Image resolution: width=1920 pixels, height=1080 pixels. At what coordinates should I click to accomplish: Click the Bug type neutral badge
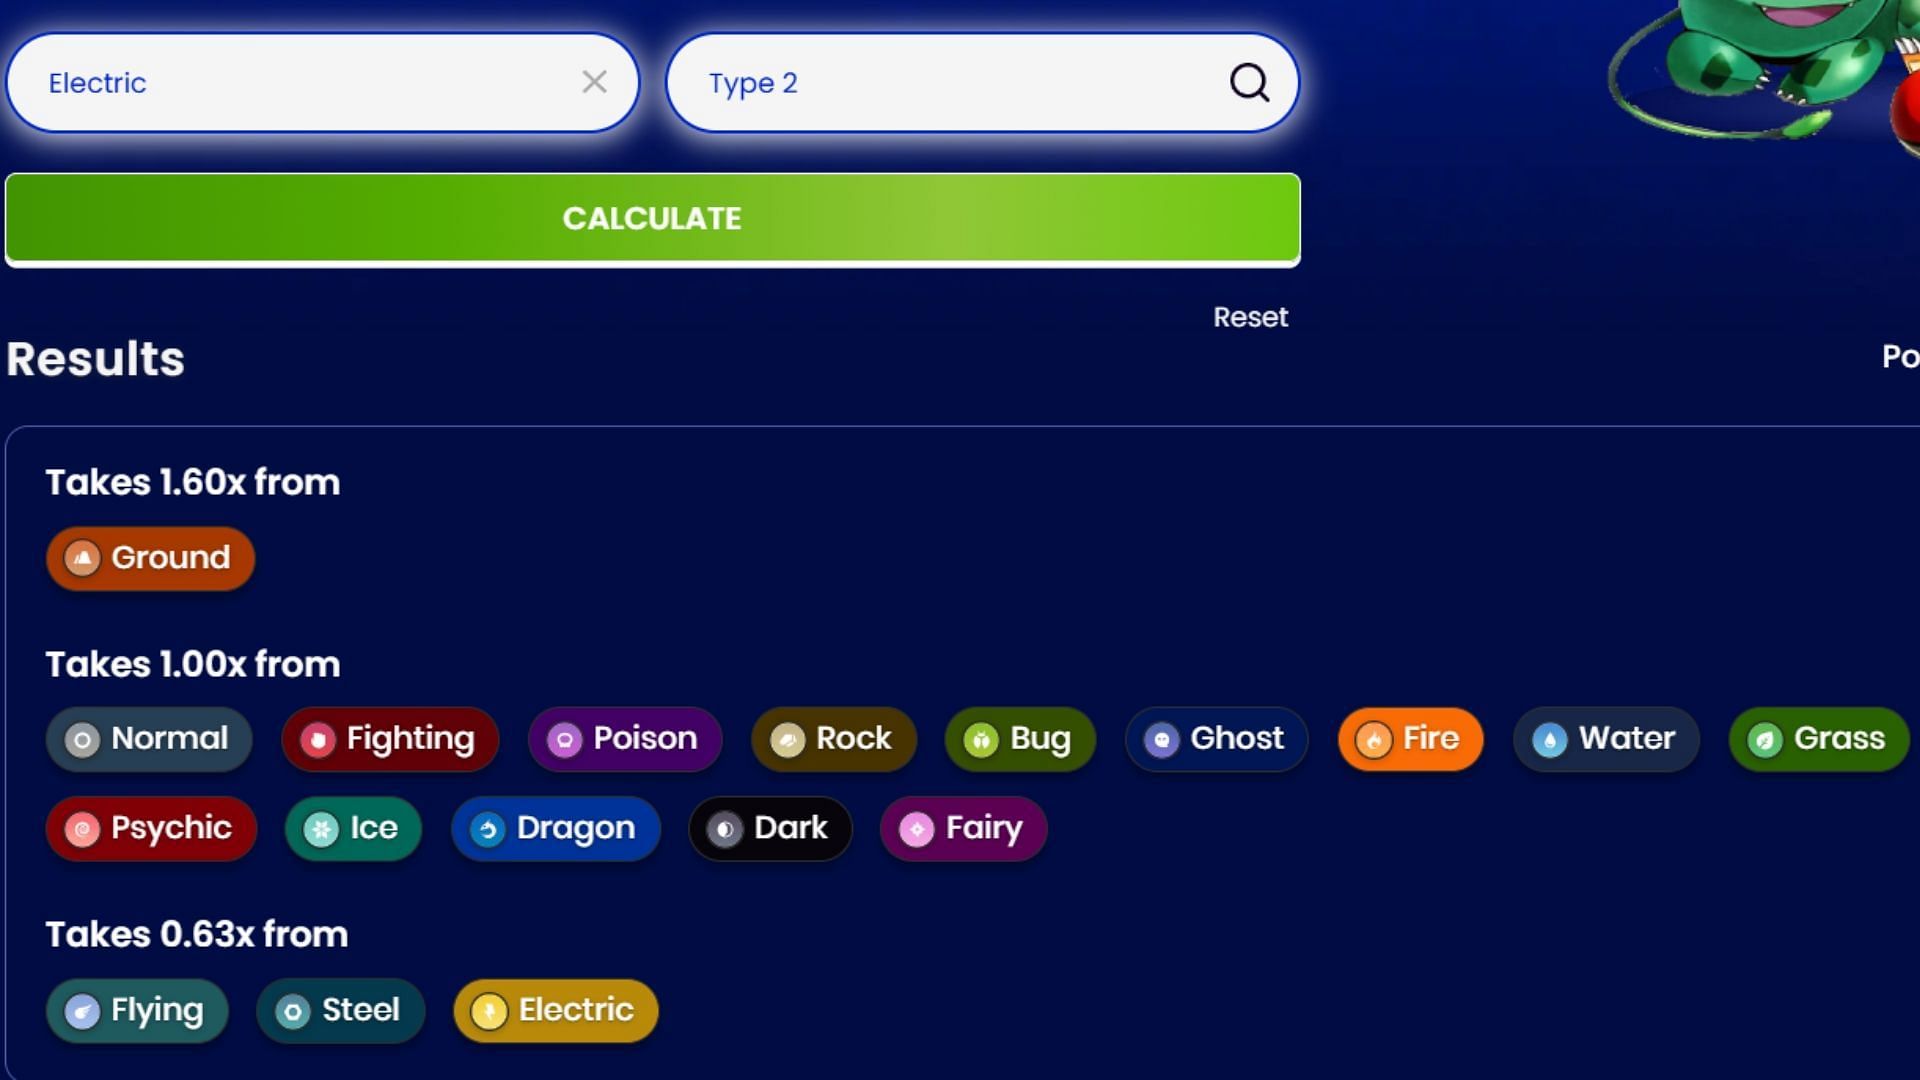(1021, 738)
